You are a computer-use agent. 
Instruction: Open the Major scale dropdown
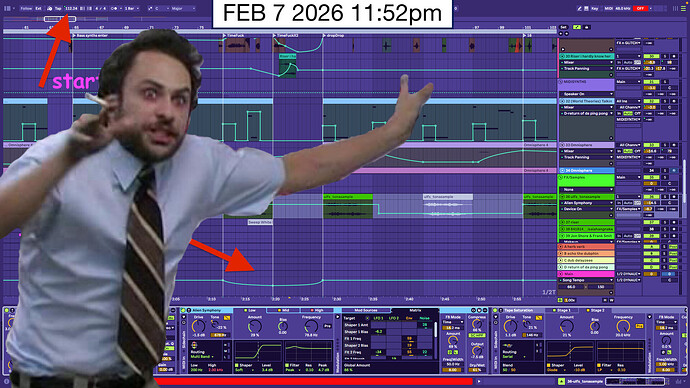(x=183, y=8)
